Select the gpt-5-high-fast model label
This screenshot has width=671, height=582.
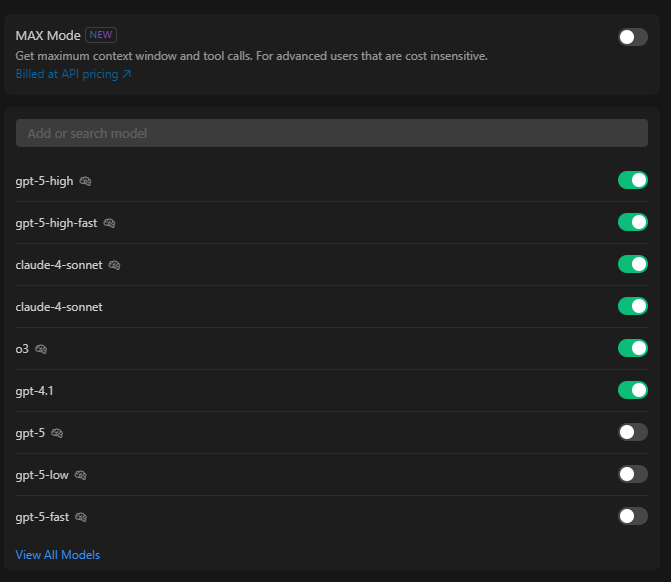[56, 223]
